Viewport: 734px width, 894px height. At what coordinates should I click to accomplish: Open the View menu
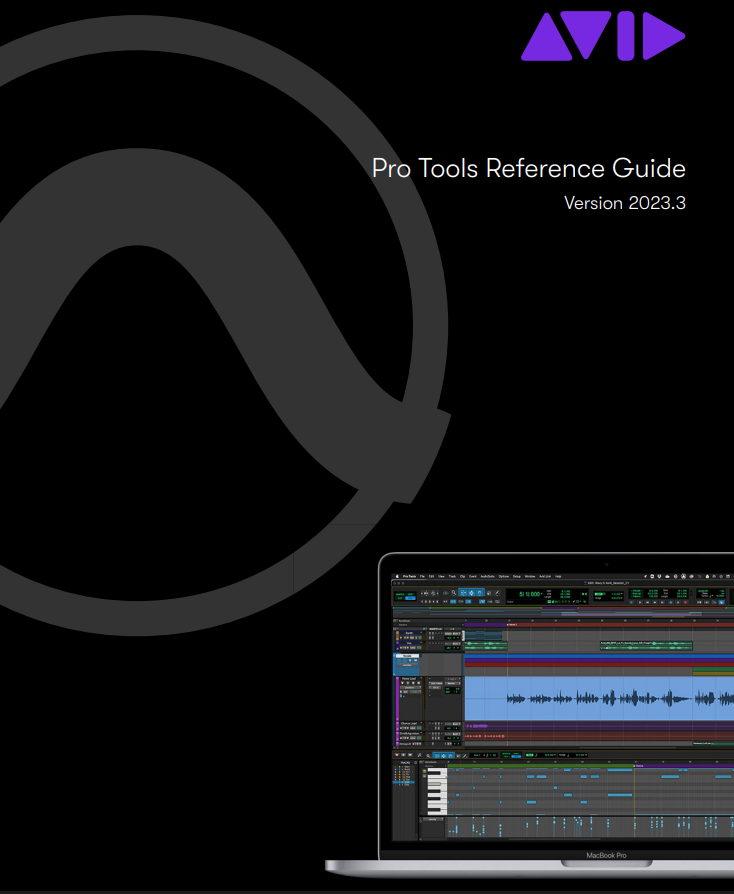(x=441, y=576)
